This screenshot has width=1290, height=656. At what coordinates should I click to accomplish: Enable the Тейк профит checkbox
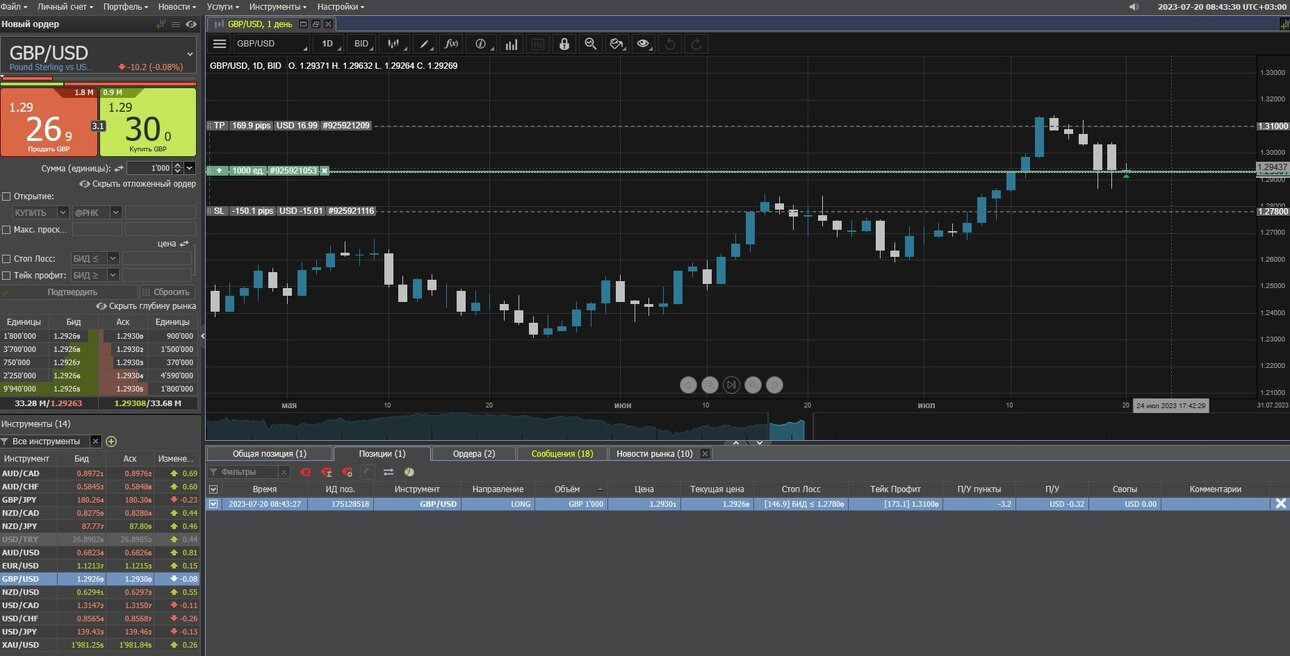click(7, 275)
